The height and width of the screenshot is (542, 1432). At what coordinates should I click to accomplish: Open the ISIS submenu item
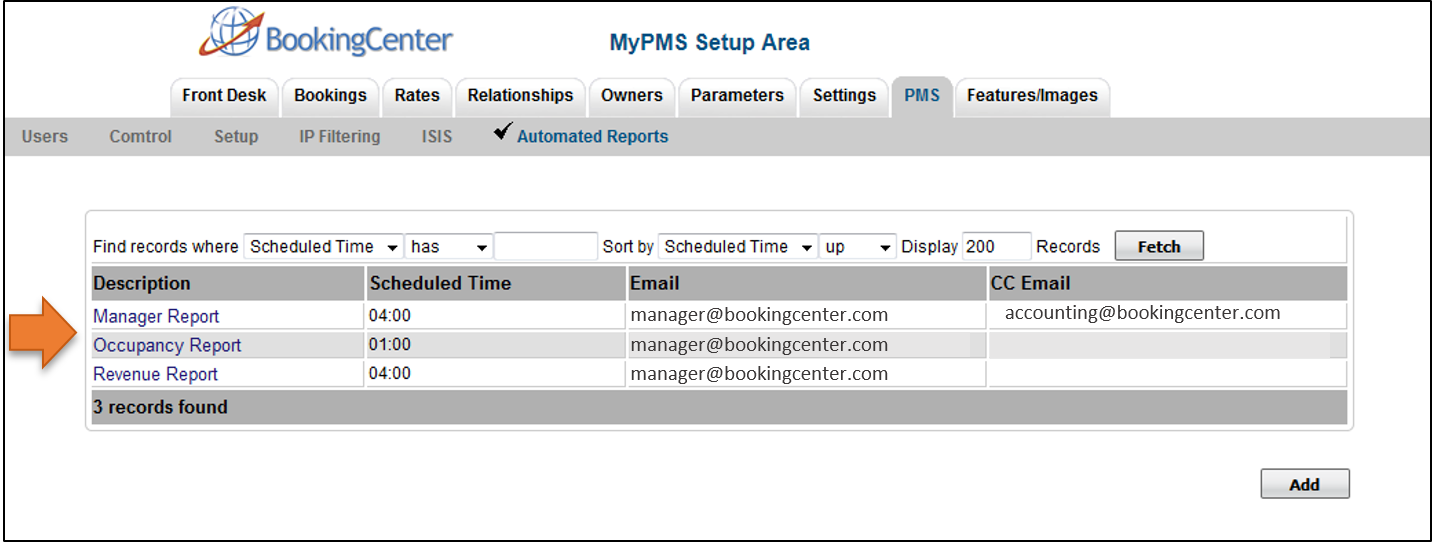[x=437, y=137]
